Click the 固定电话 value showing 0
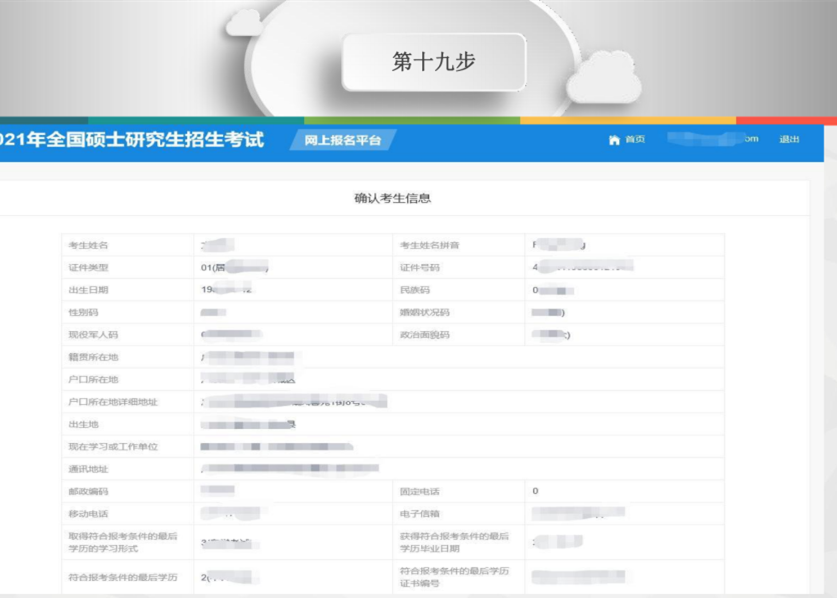Image resolution: width=837 pixels, height=598 pixels. pyautogui.click(x=536, y=492)
